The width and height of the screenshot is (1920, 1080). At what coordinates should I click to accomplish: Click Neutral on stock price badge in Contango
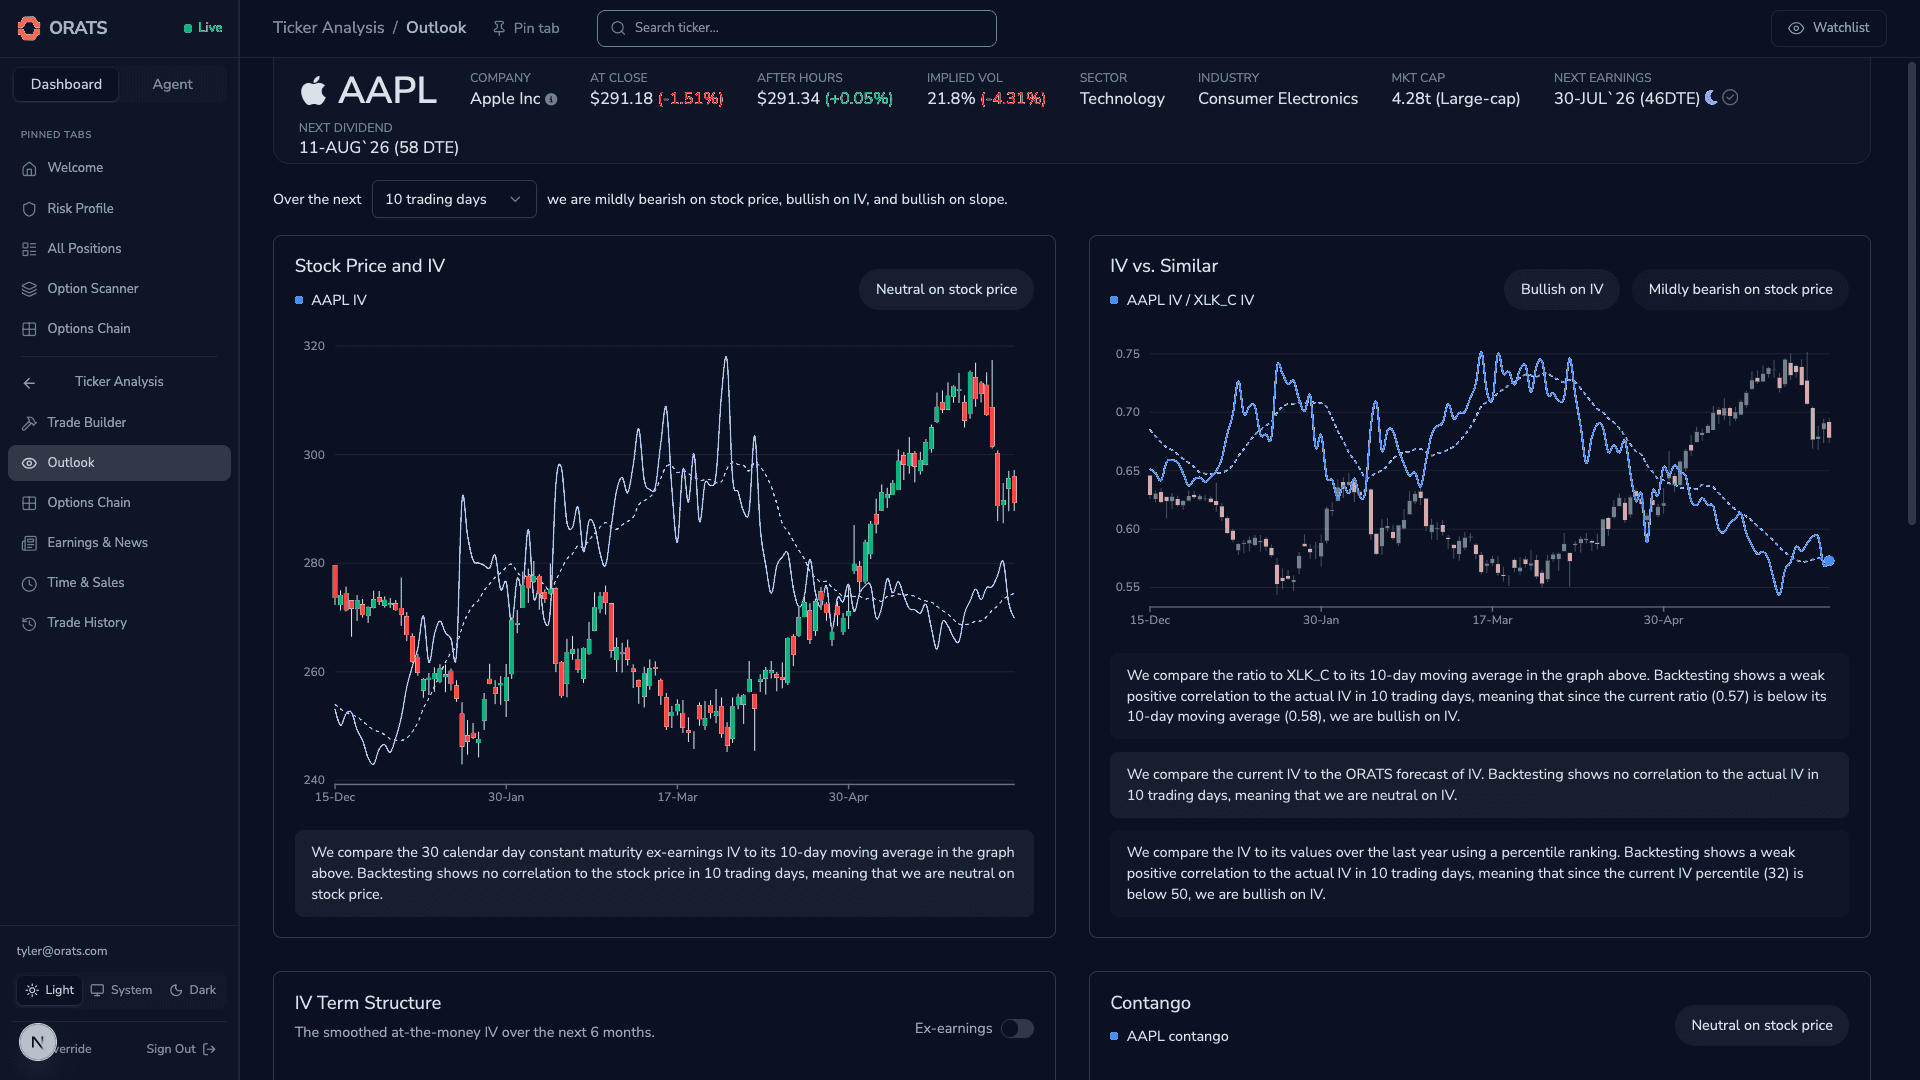tap(1761, 1025)
